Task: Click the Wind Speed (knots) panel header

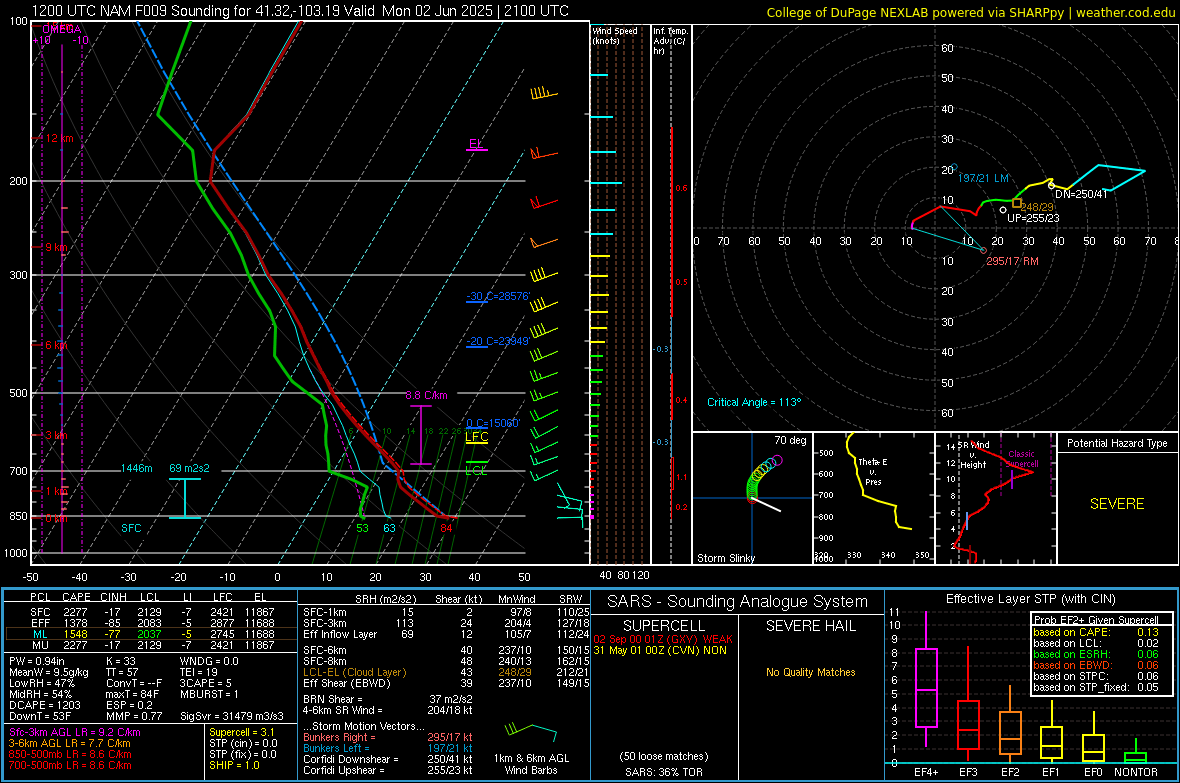Action: coord(615,35)
